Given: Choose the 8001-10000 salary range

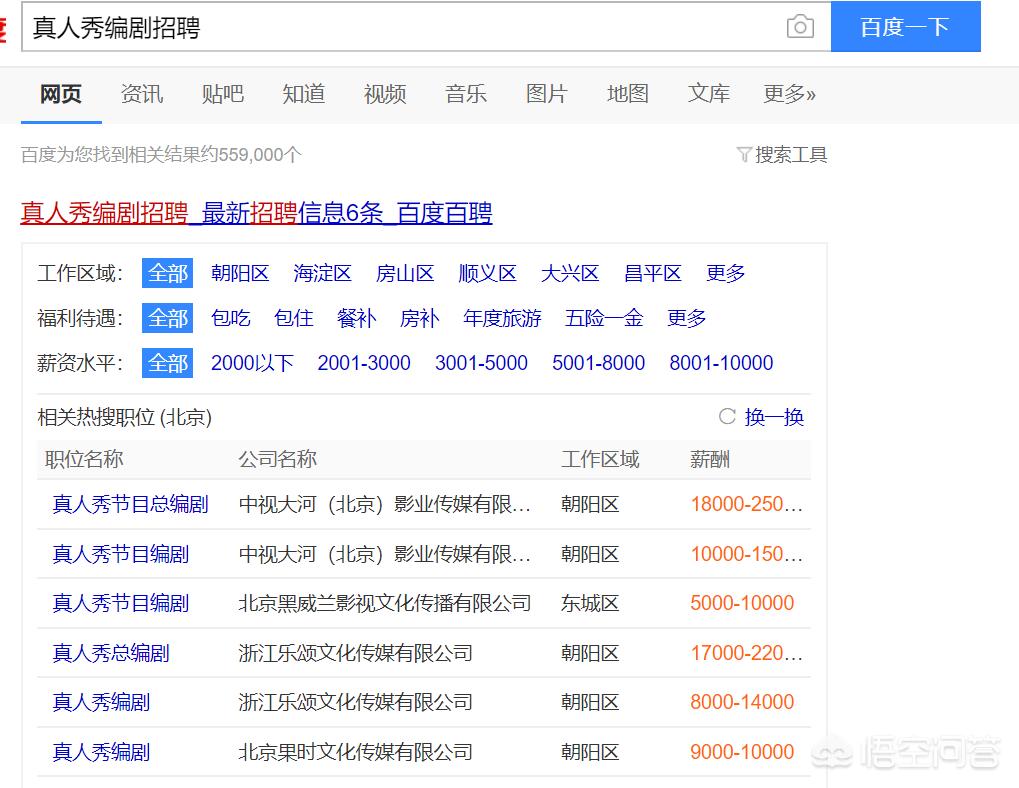Looking at the screenshot, I should (721, 362).
